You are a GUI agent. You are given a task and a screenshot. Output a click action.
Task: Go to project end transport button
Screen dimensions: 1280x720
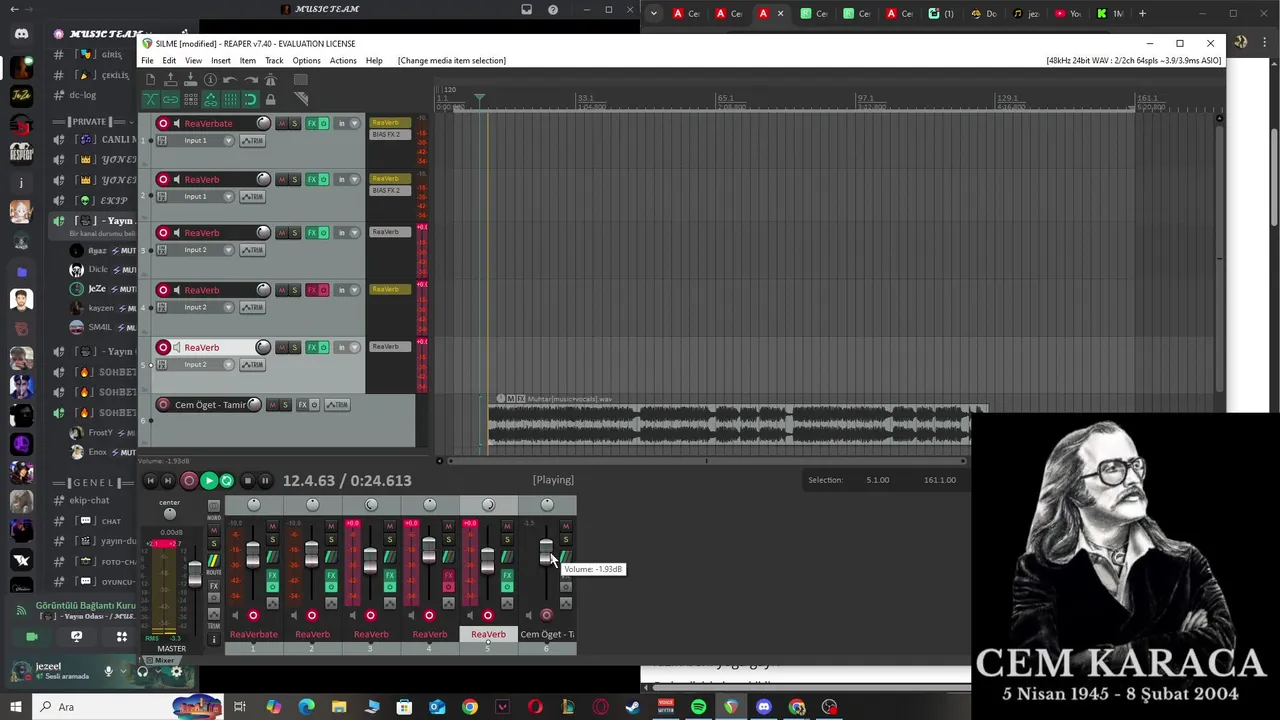click(x=170, y=481)
